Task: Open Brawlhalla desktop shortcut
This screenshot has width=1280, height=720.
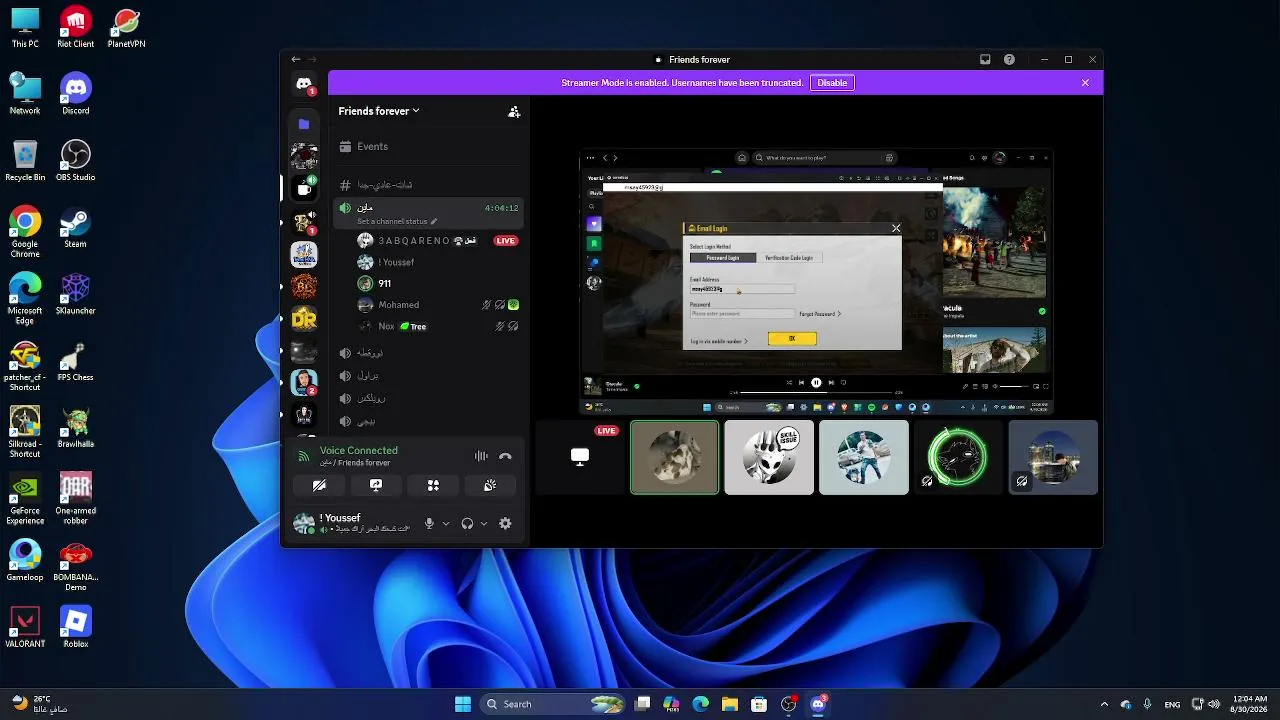Action: point(76,428)
